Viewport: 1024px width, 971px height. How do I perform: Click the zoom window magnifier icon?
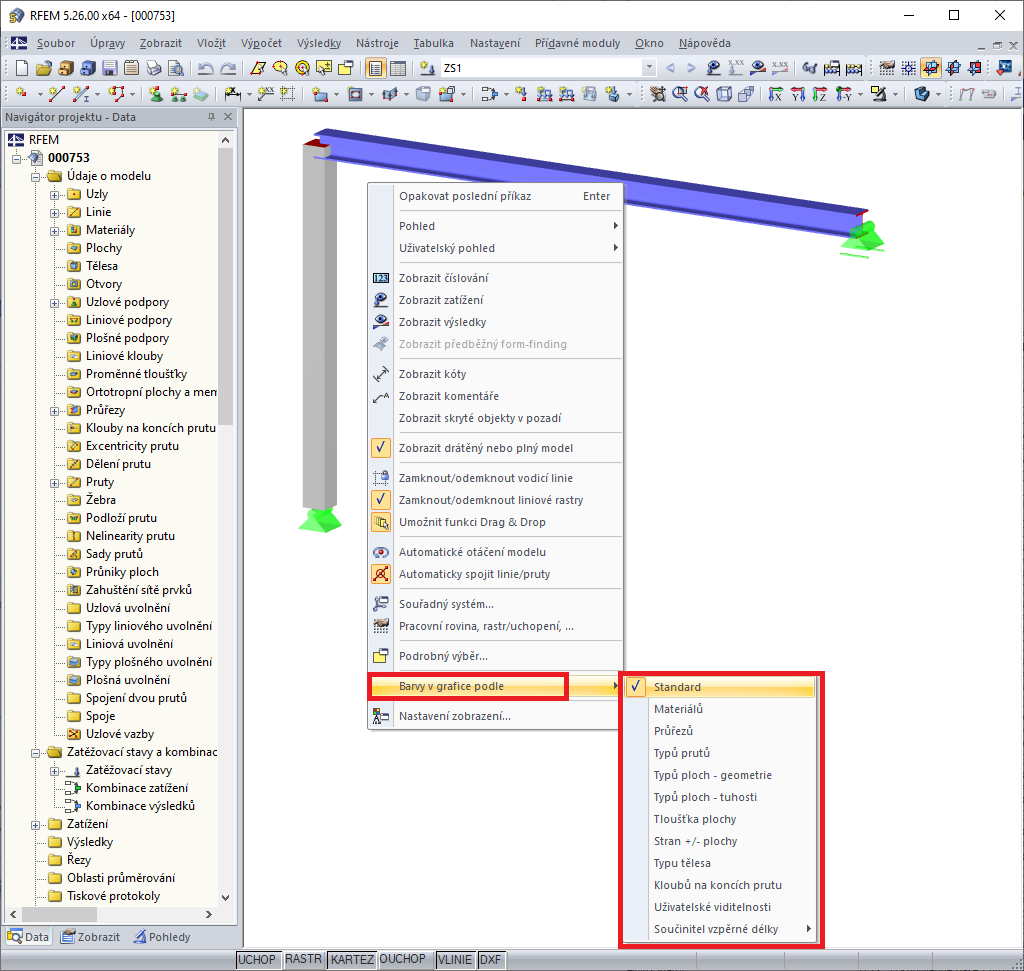680,95
